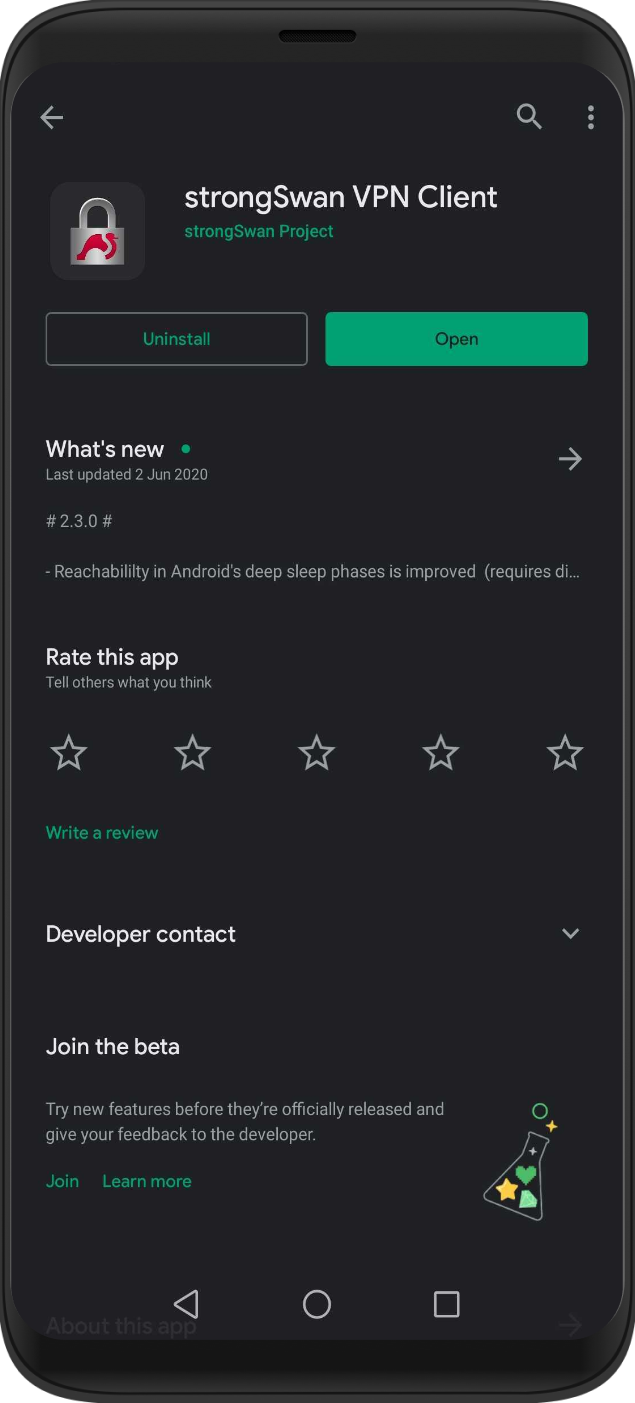The width and height of the screenshot is (635, 1403).
Task: Expand the Developer contact section
Action: point(570,933)
